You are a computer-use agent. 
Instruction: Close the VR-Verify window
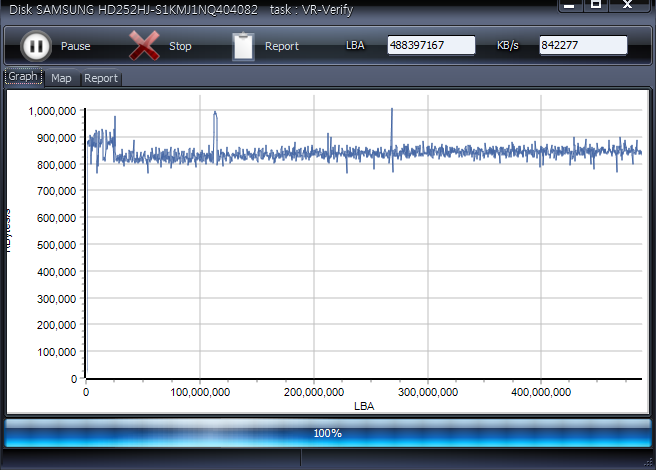tap(628, 5)
